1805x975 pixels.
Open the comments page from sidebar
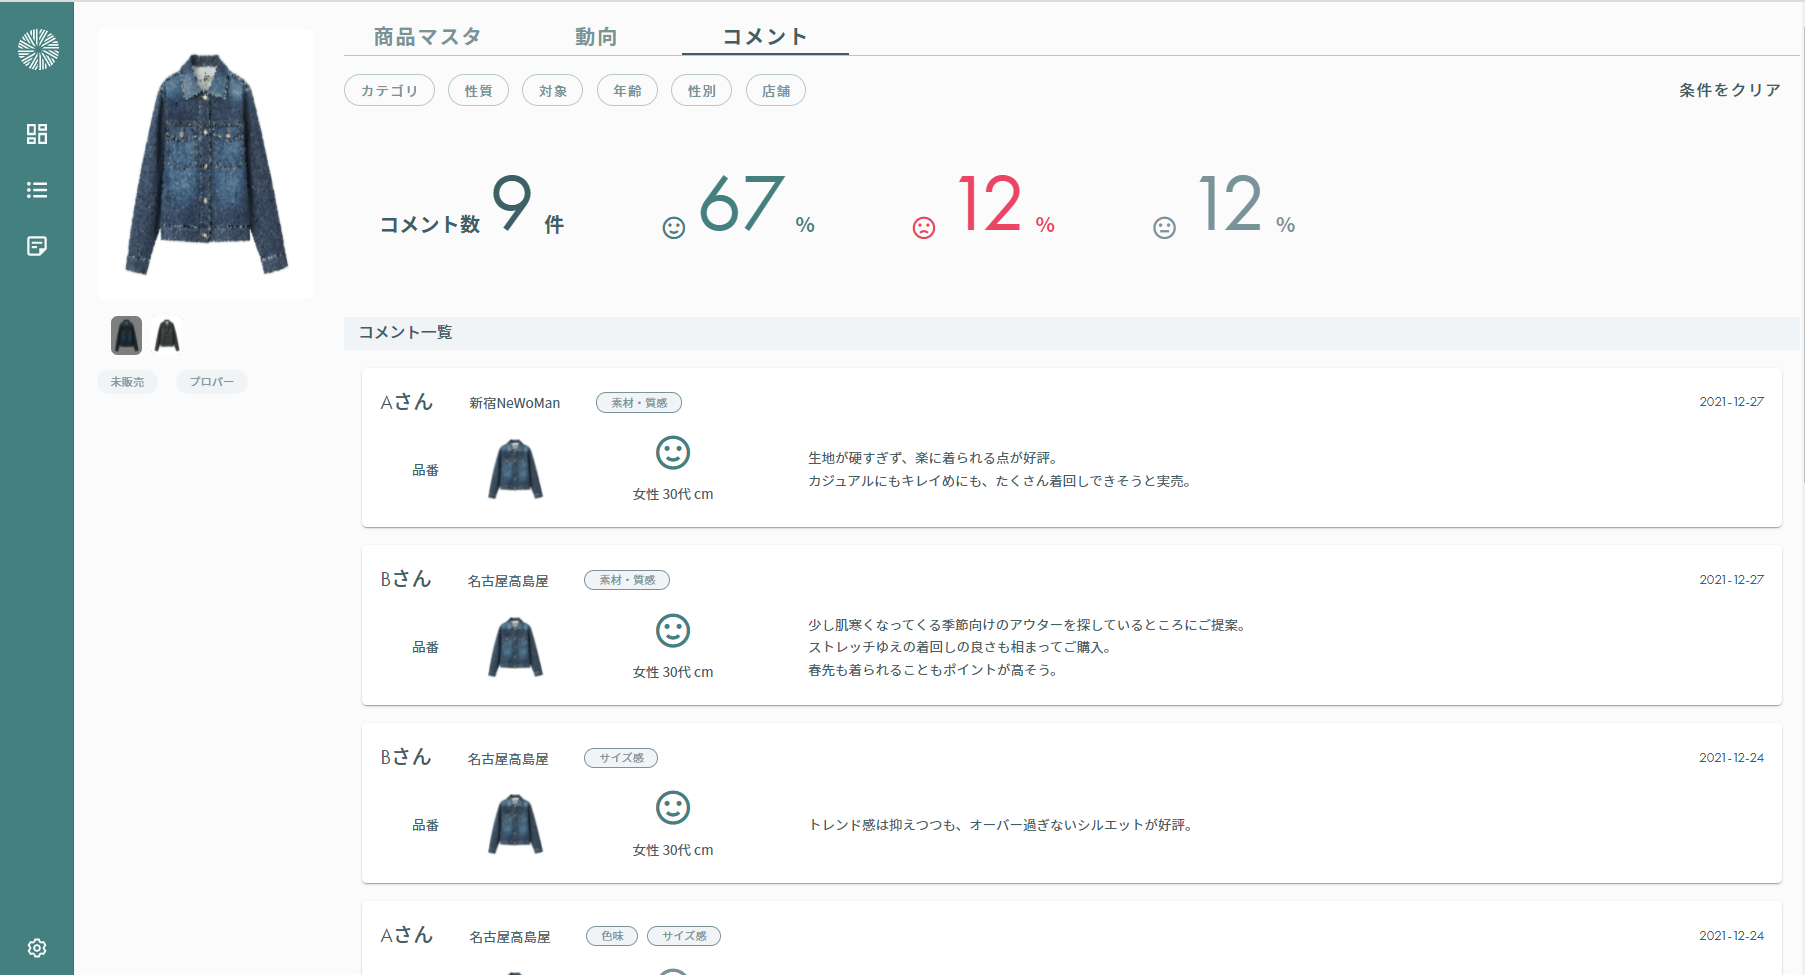[x=37, y=246]
